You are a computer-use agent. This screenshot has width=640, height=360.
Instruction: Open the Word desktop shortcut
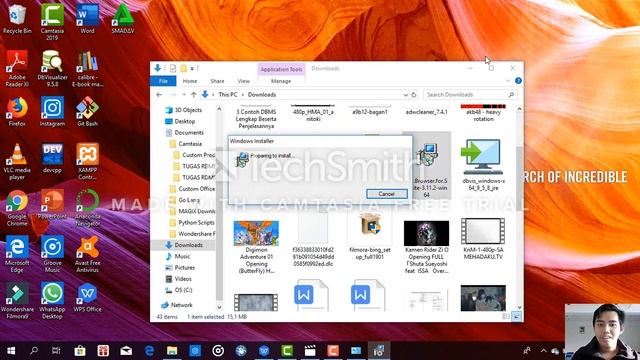tap(87, 19)
